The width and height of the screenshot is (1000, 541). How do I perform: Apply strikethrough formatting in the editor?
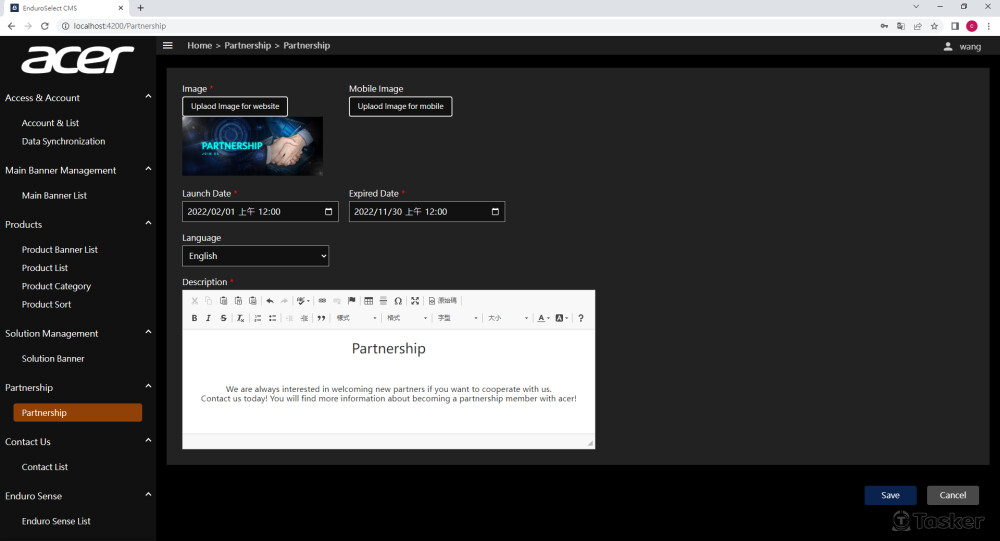pyautogui.click(x=223, y=318)
